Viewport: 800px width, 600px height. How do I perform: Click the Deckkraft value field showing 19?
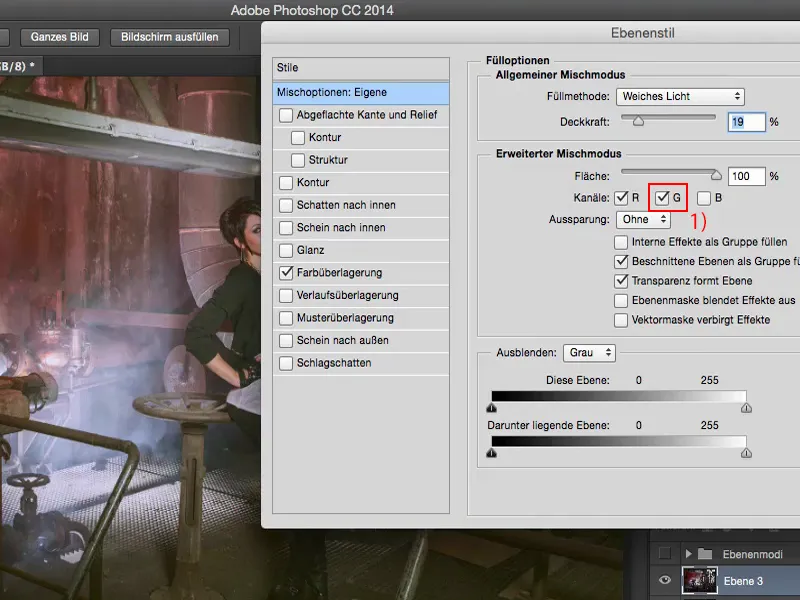pos(746,122)
